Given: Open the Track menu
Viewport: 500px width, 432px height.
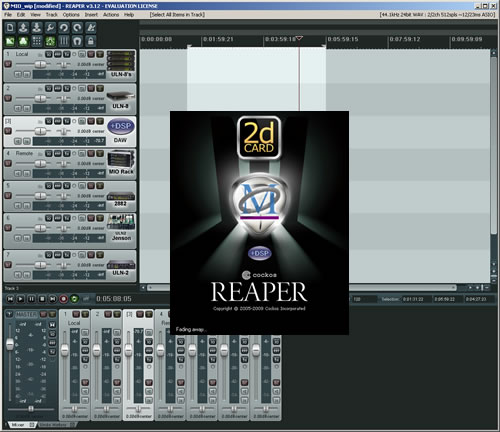Looking at the screenshot, I should click(x=52, y=15).
